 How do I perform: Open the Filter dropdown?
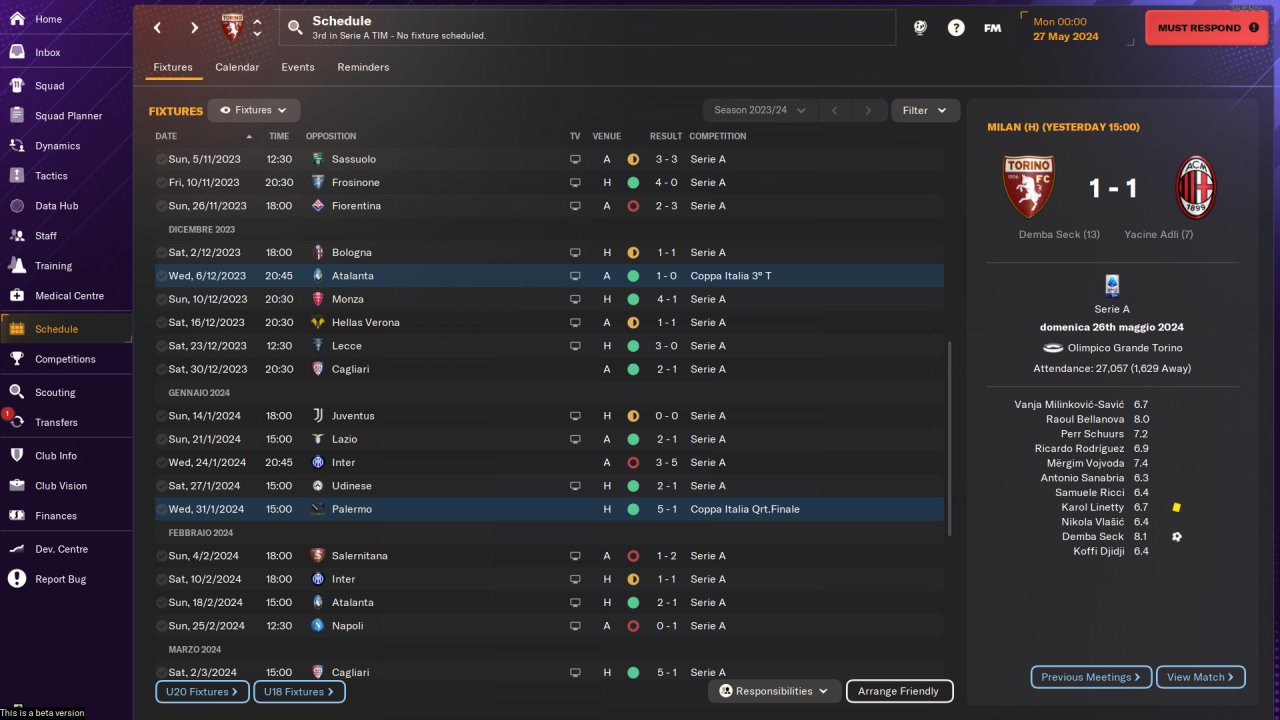[x=925, y=110]
